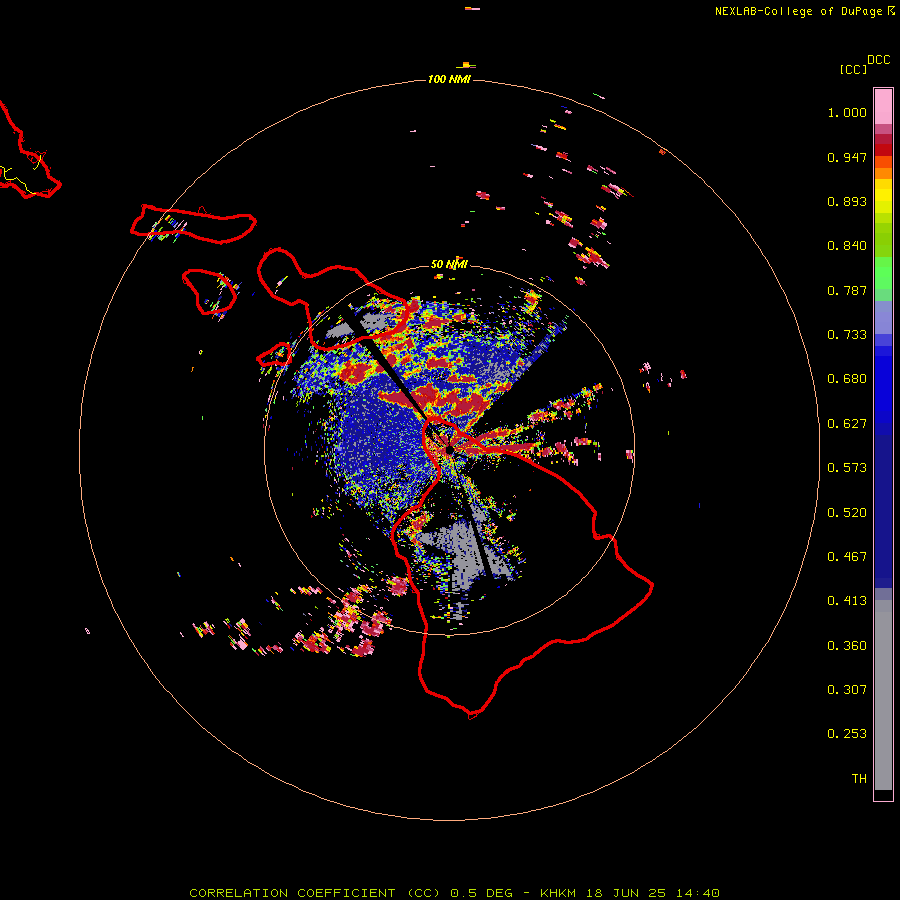Click the gray segment of the color bar
The image size is (900, 900).
tap(883, 695)
